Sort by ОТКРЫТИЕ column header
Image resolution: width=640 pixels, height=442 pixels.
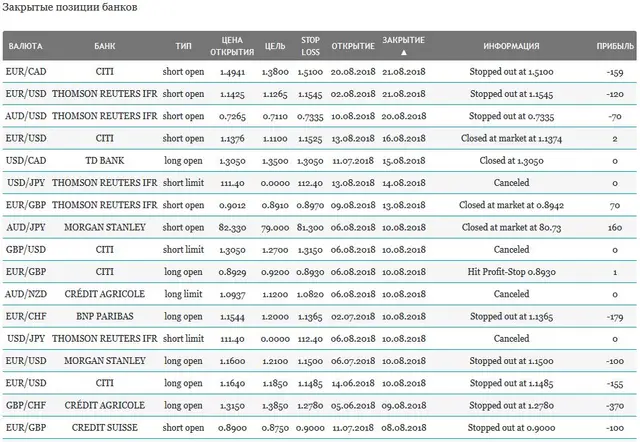tap(353, 46)
